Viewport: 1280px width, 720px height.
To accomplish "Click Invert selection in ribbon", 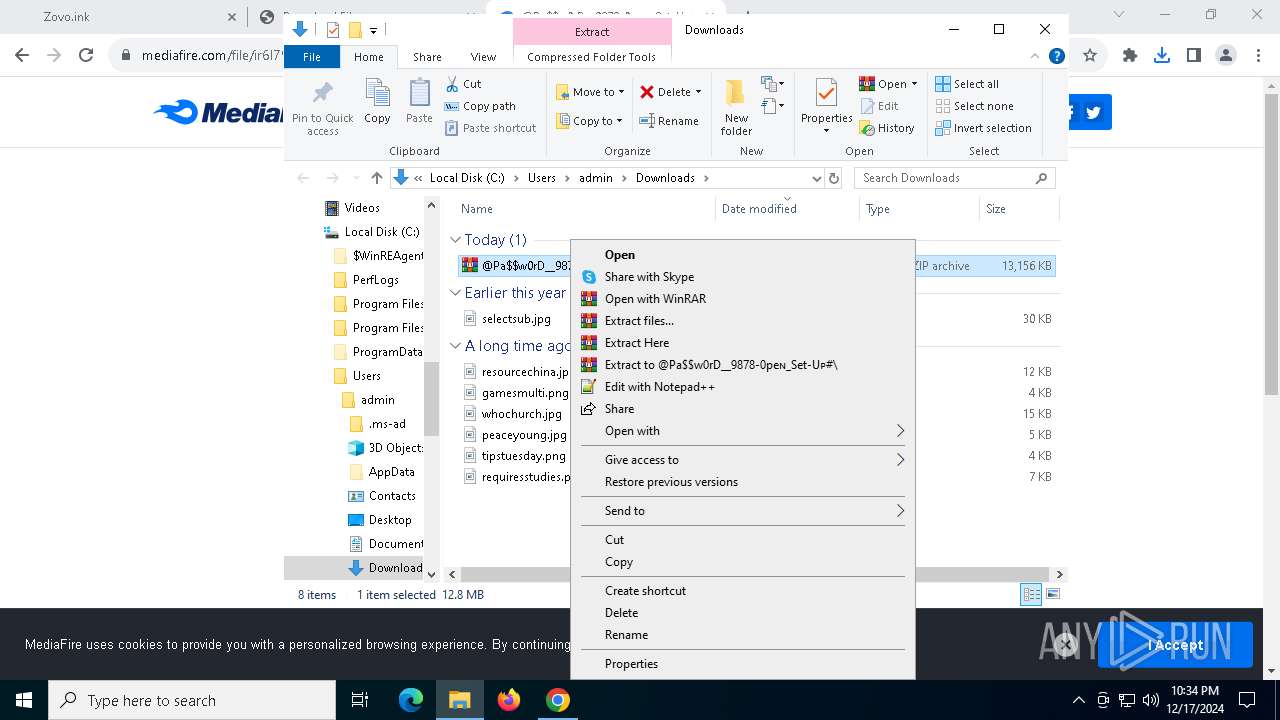I will (983, 128).
